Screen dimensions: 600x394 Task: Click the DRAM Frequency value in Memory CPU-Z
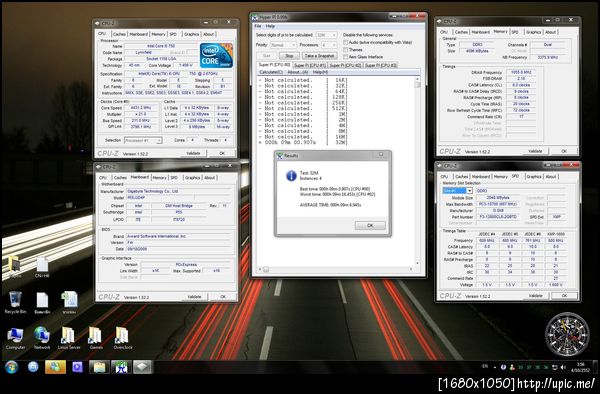520,72
